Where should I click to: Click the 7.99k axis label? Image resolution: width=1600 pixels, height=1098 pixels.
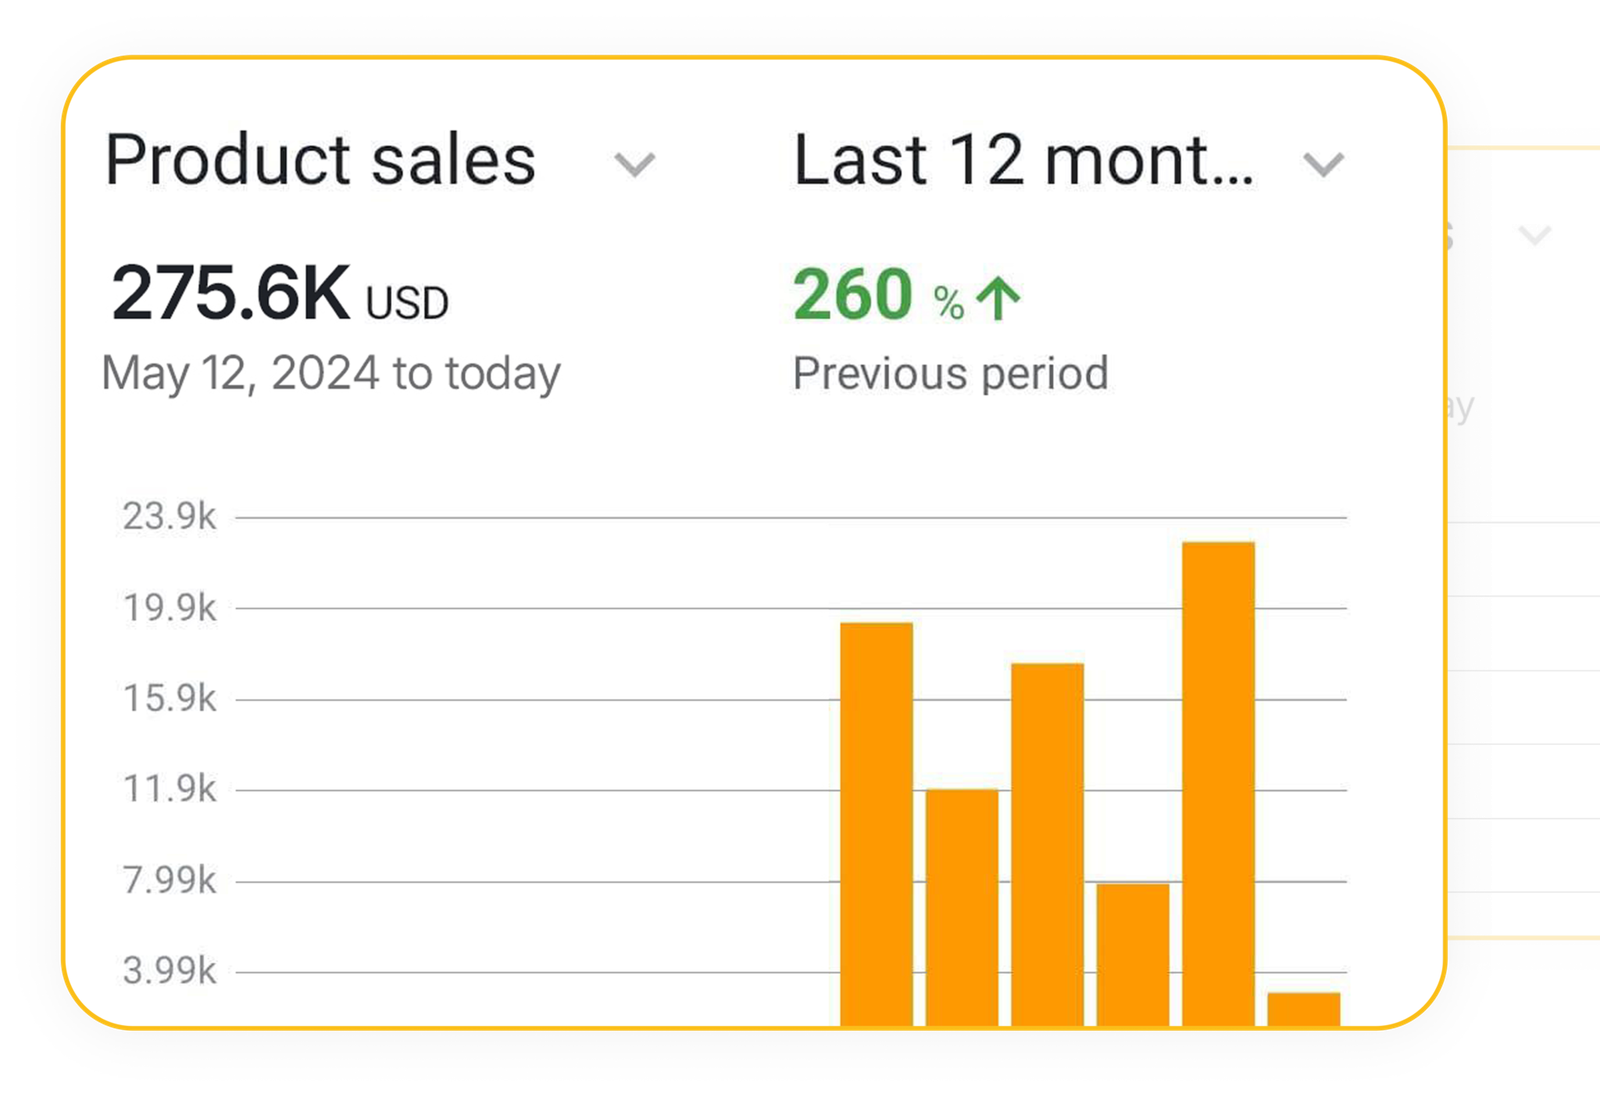pos(169,881)
